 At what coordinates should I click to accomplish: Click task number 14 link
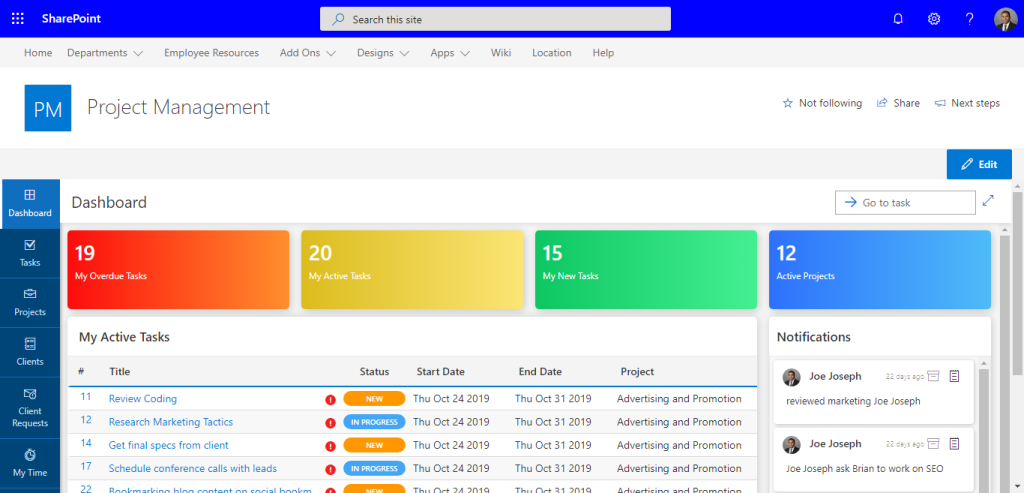pos(86,443)
